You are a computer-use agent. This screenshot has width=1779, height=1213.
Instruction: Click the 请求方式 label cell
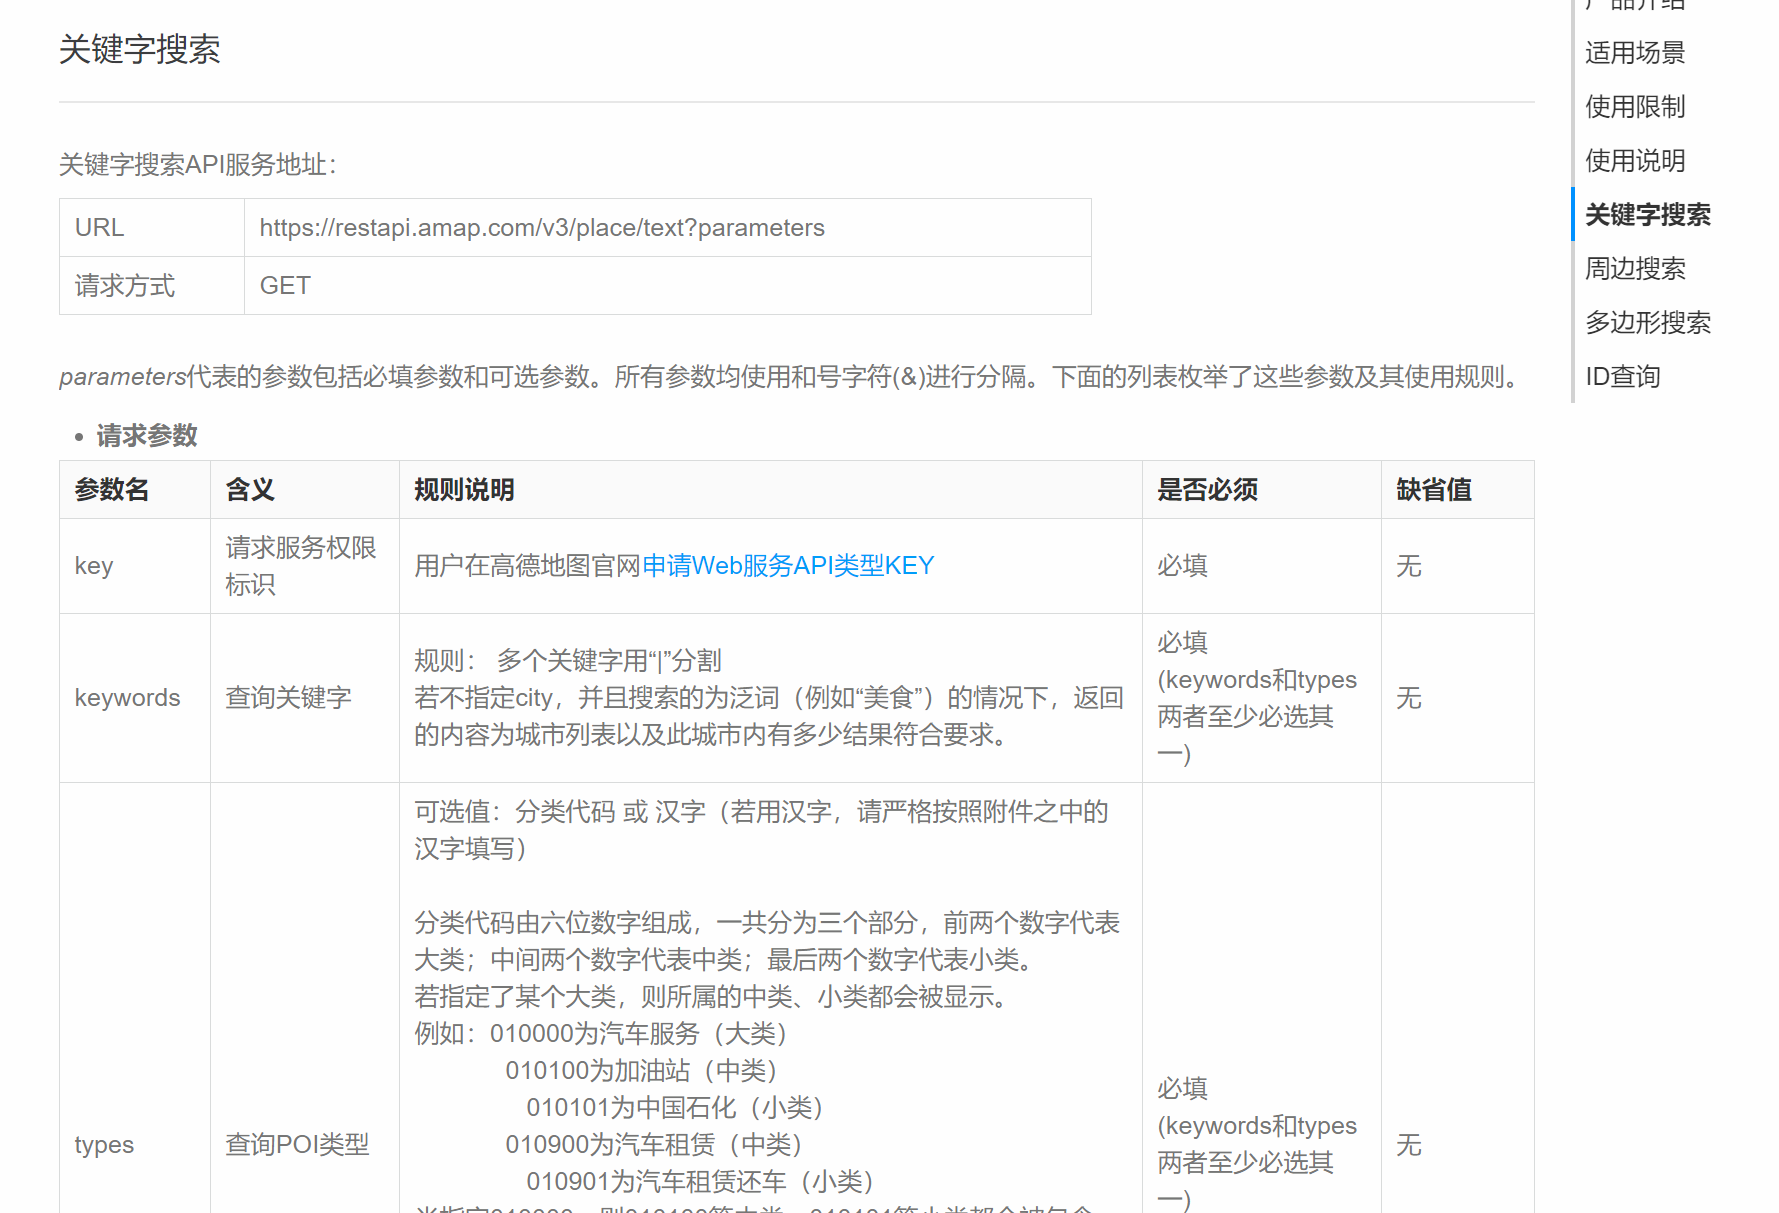click(152, 286)
